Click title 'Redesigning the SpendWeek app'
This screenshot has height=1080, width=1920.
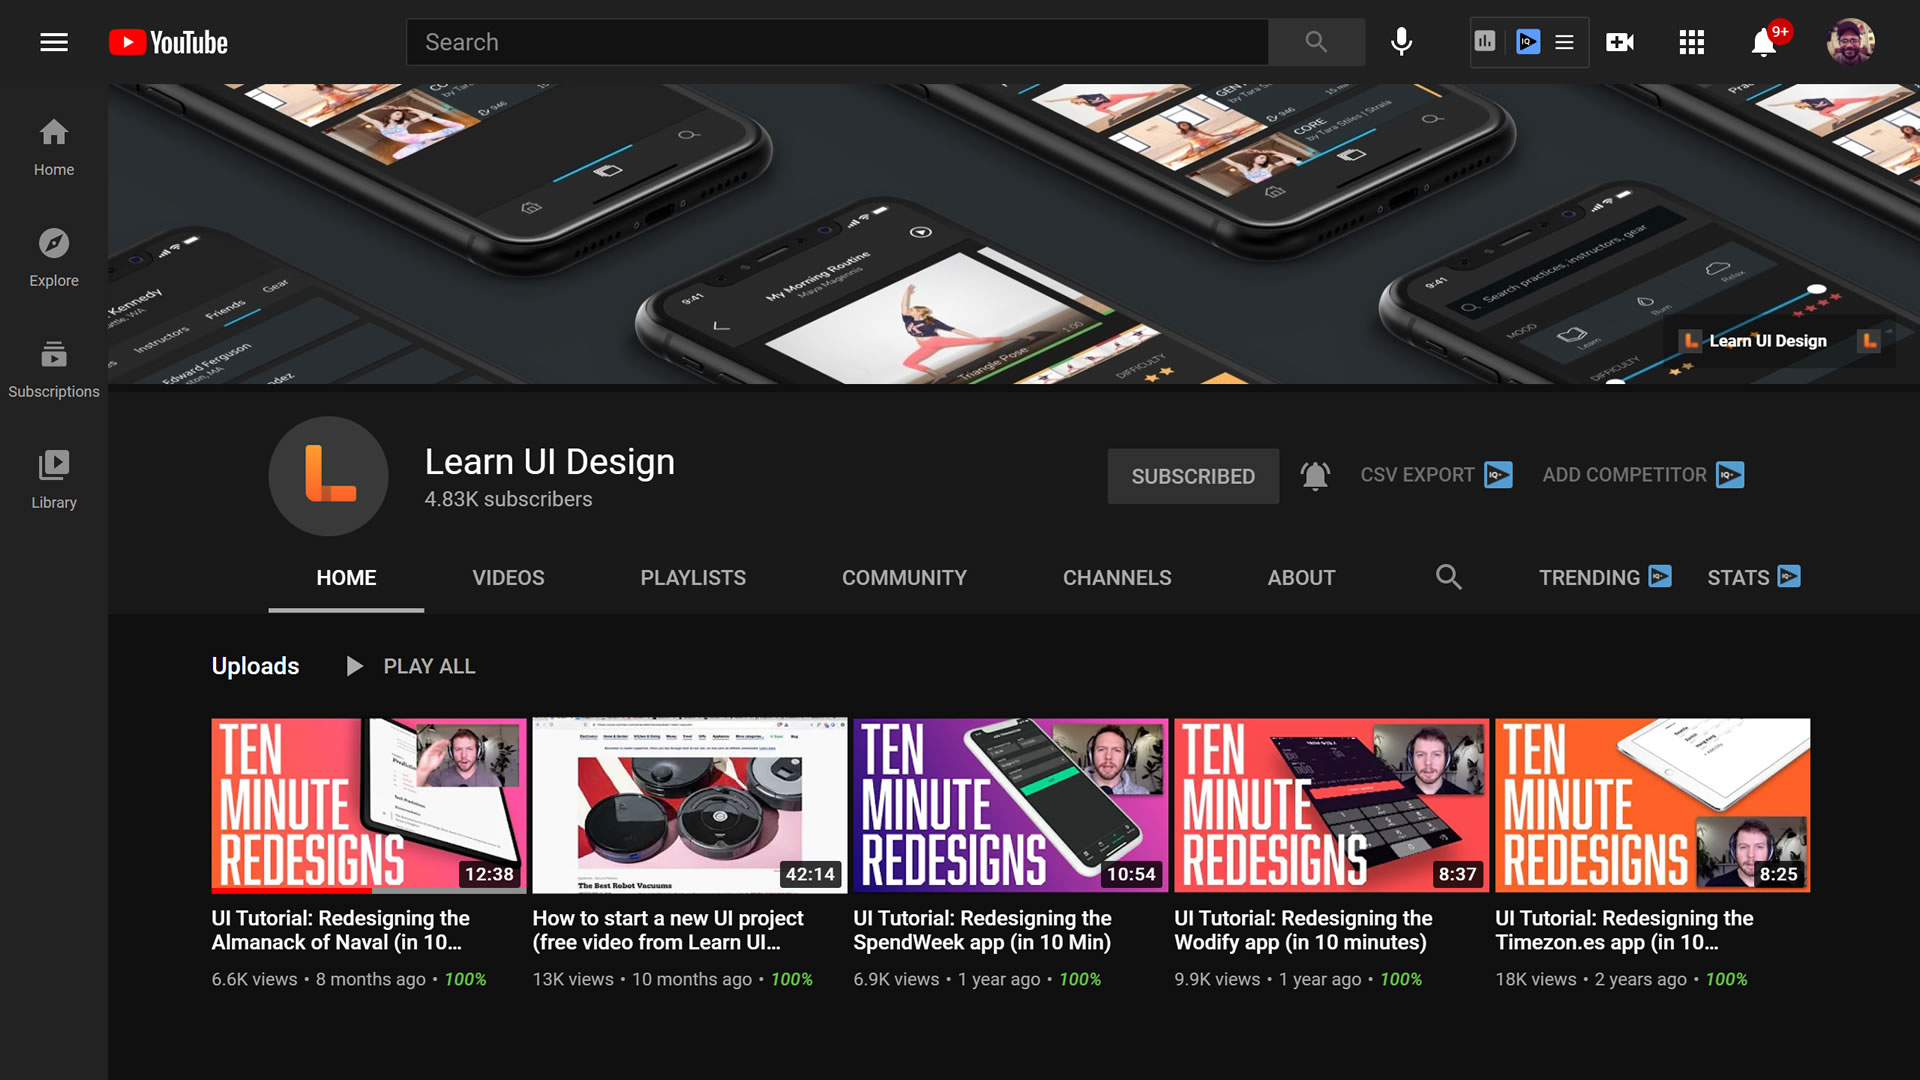[x=982, y=930]
